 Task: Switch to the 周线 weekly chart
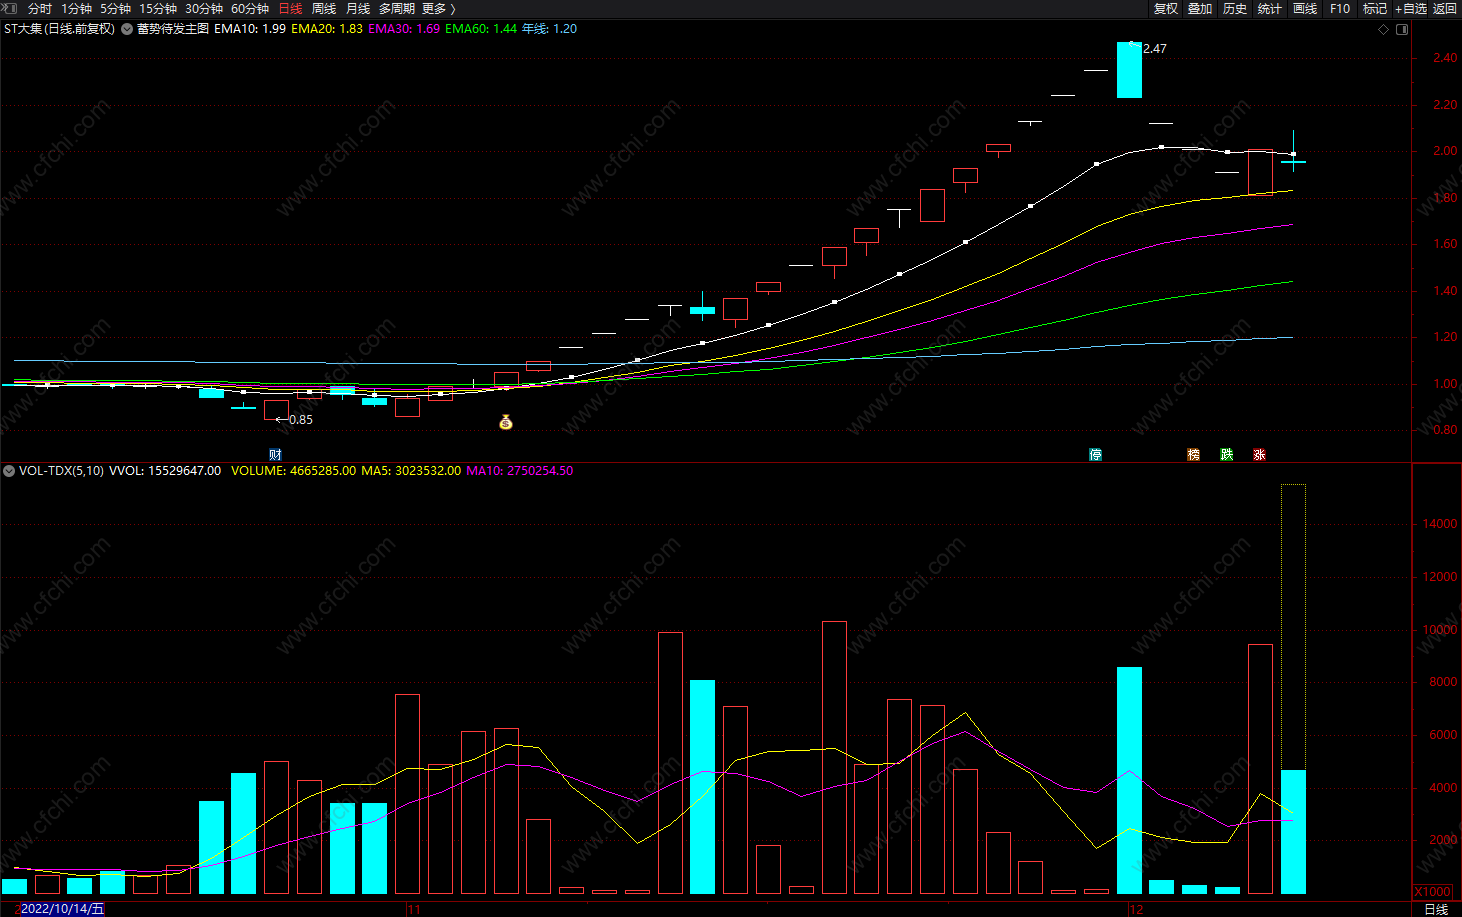click(x=324, y=9)
